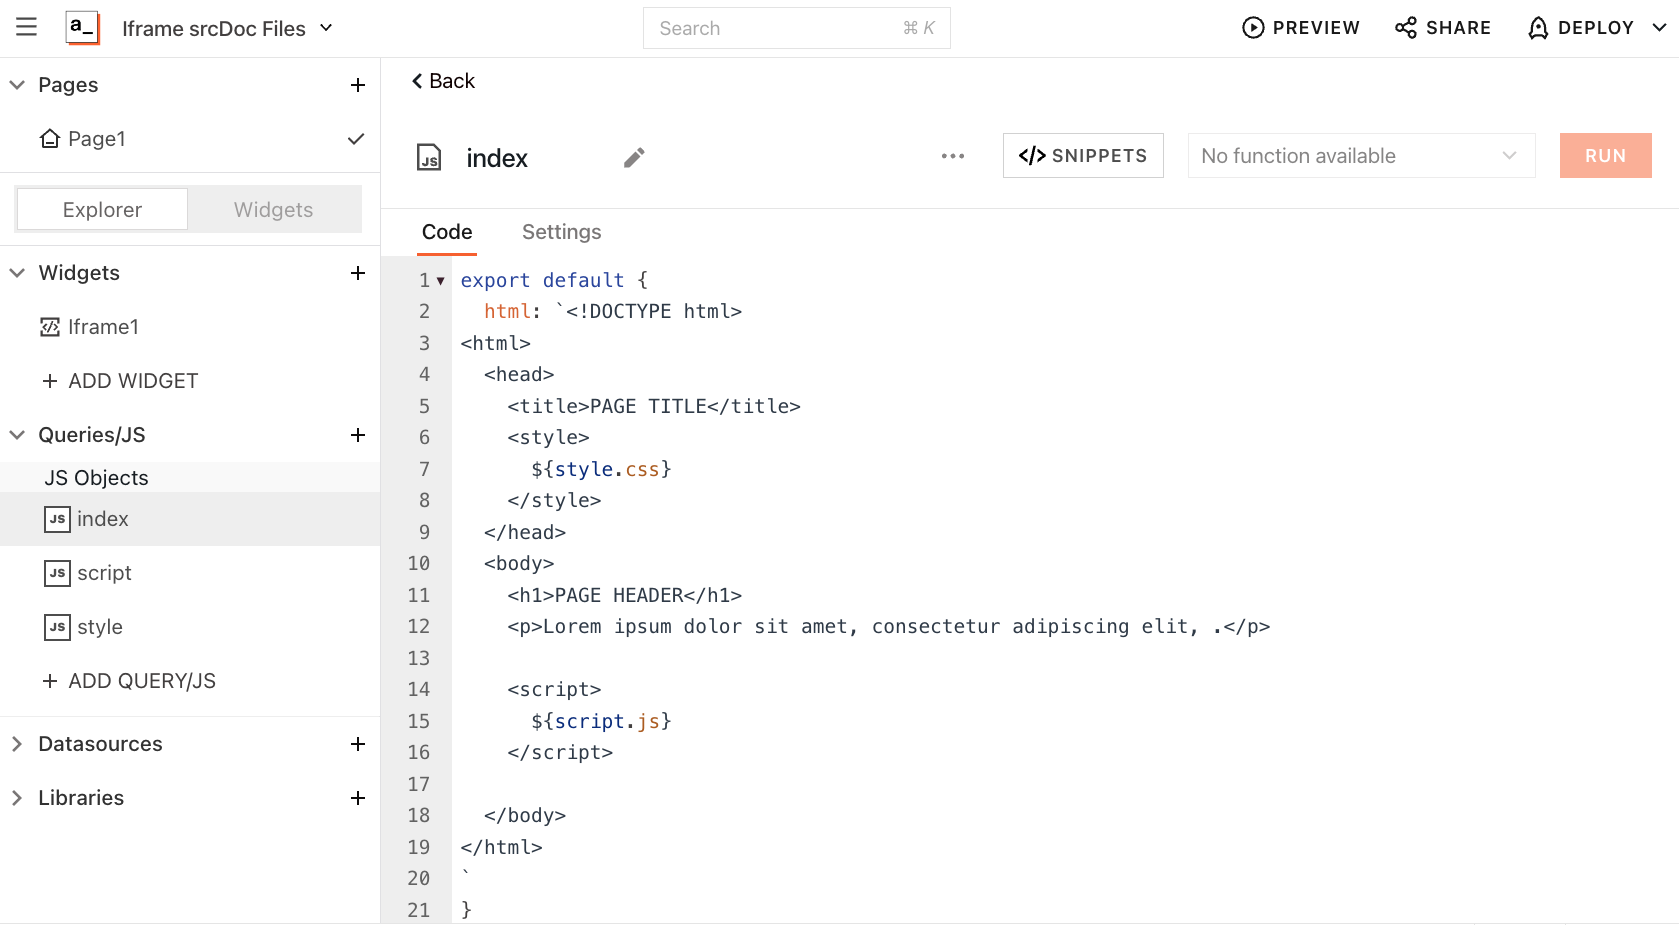The image size is (1679, 925).
Task: Click the Snippets button
Action: (x=1082, y=156)
